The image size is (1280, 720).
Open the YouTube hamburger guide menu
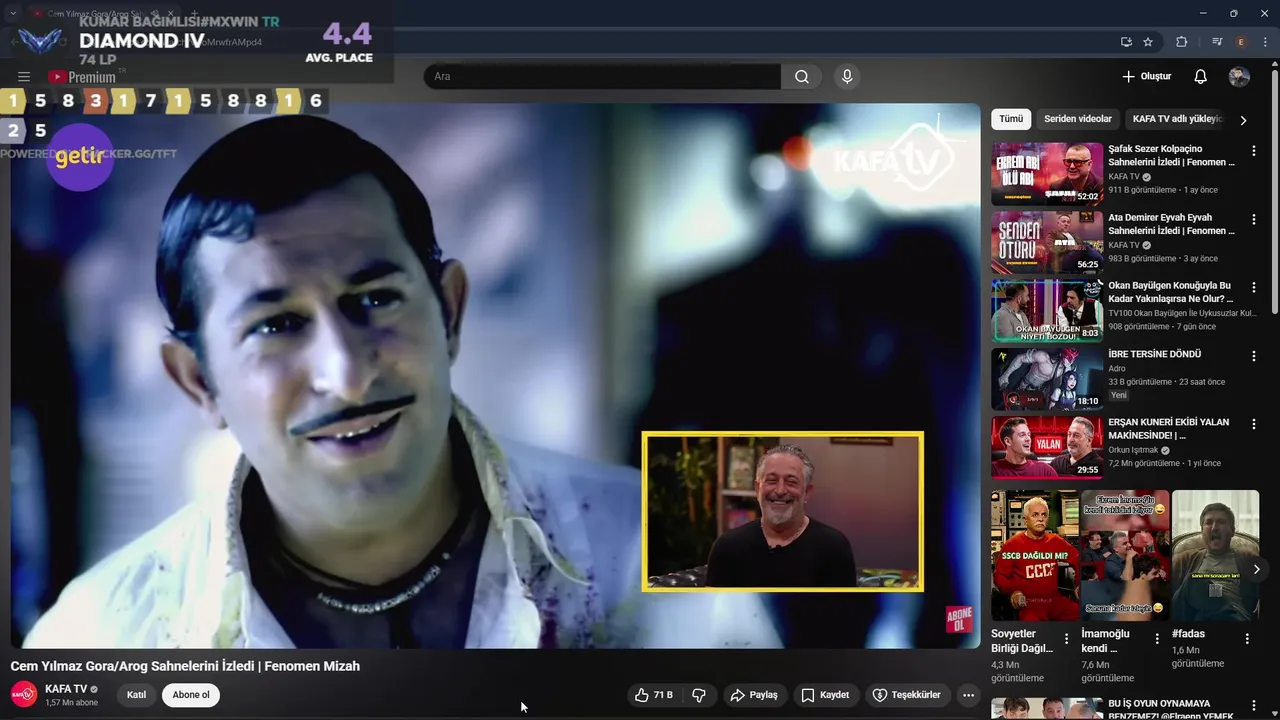[24, 77]
